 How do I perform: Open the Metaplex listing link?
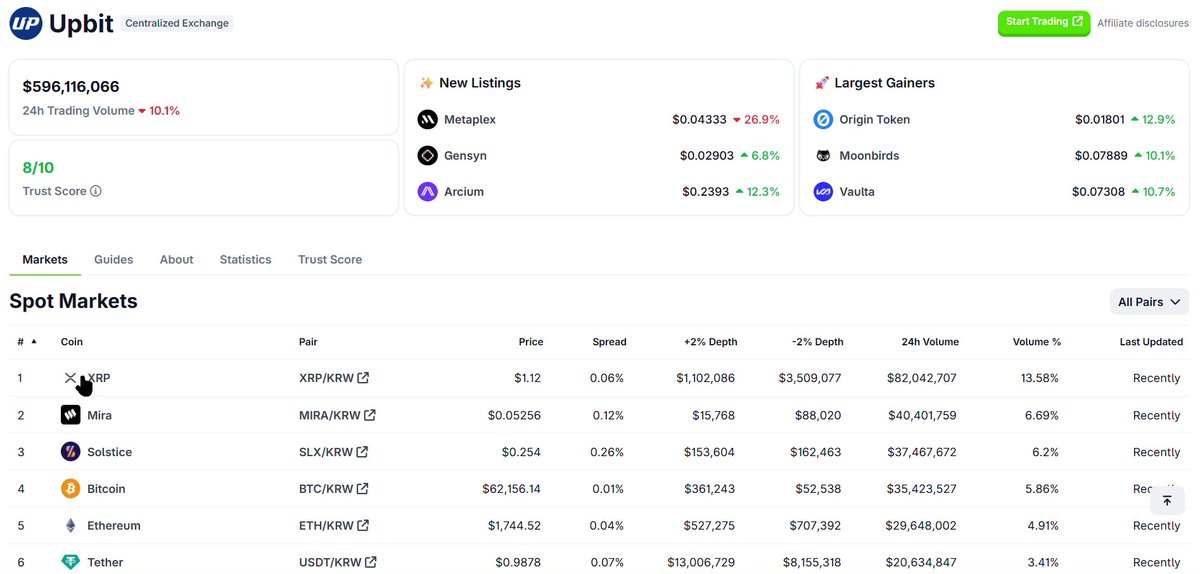[x=470, y=120]
